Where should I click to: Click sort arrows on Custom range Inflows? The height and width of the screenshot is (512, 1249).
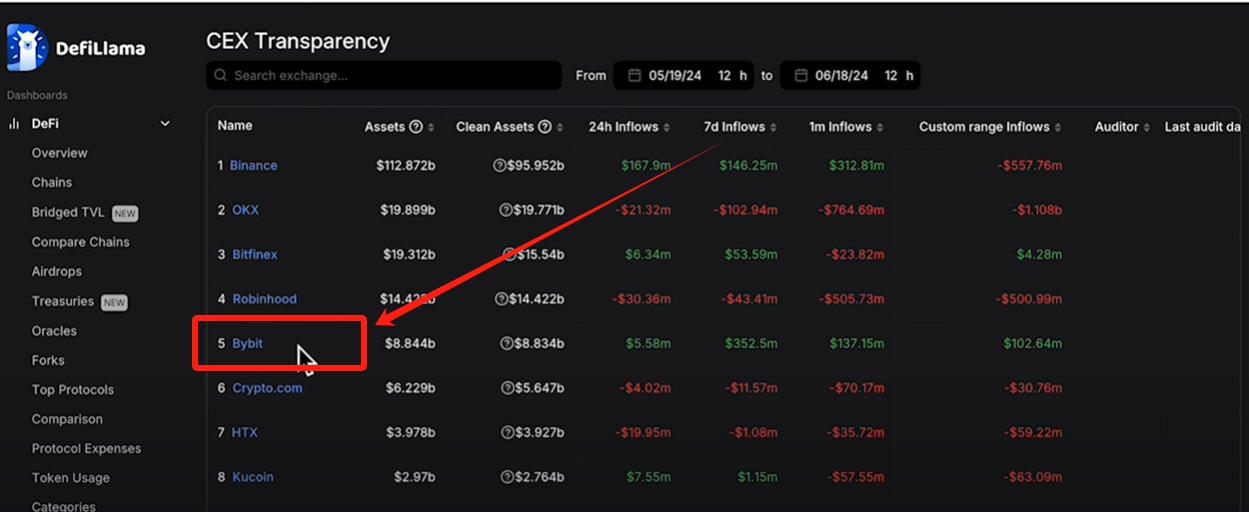(x=1058, y=128)
